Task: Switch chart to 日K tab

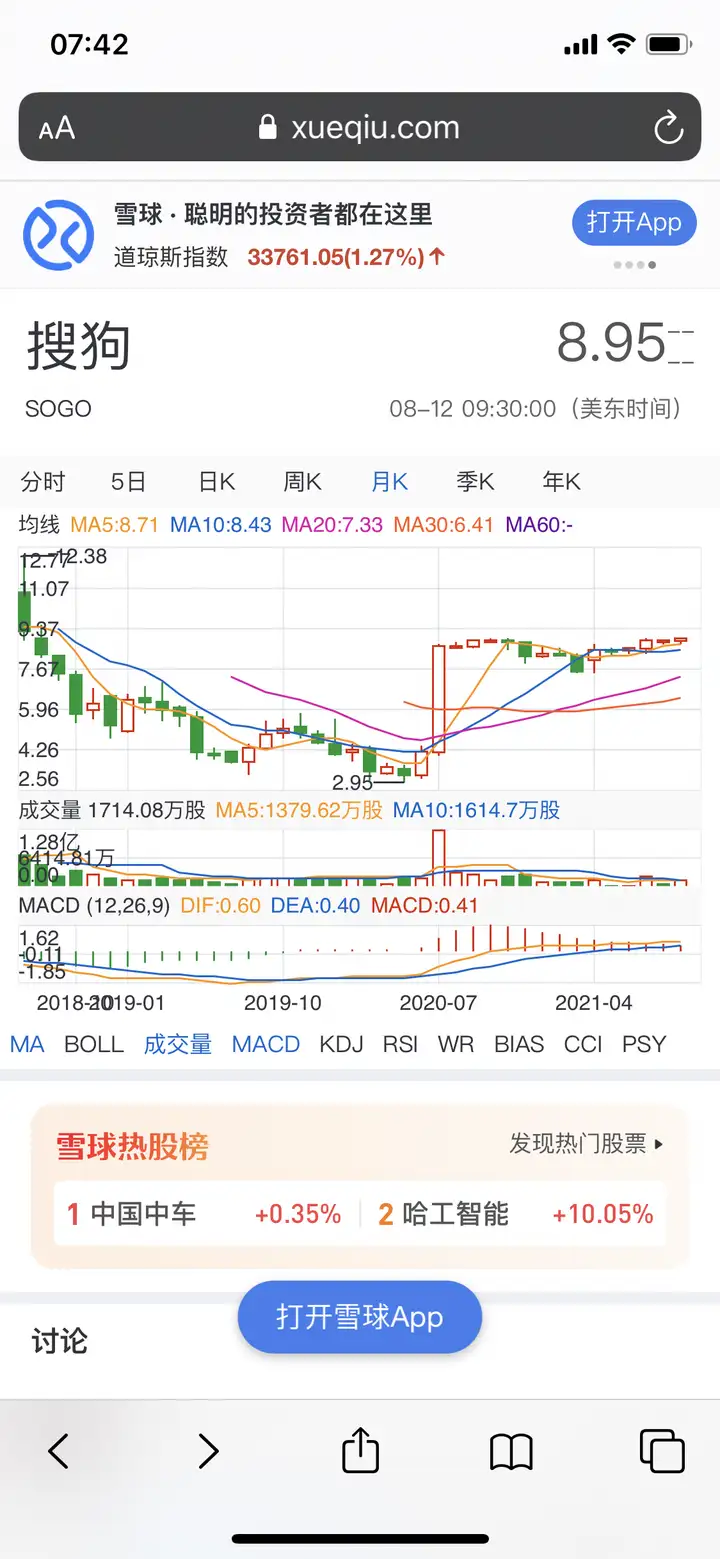Action: (x=216, y=482)
